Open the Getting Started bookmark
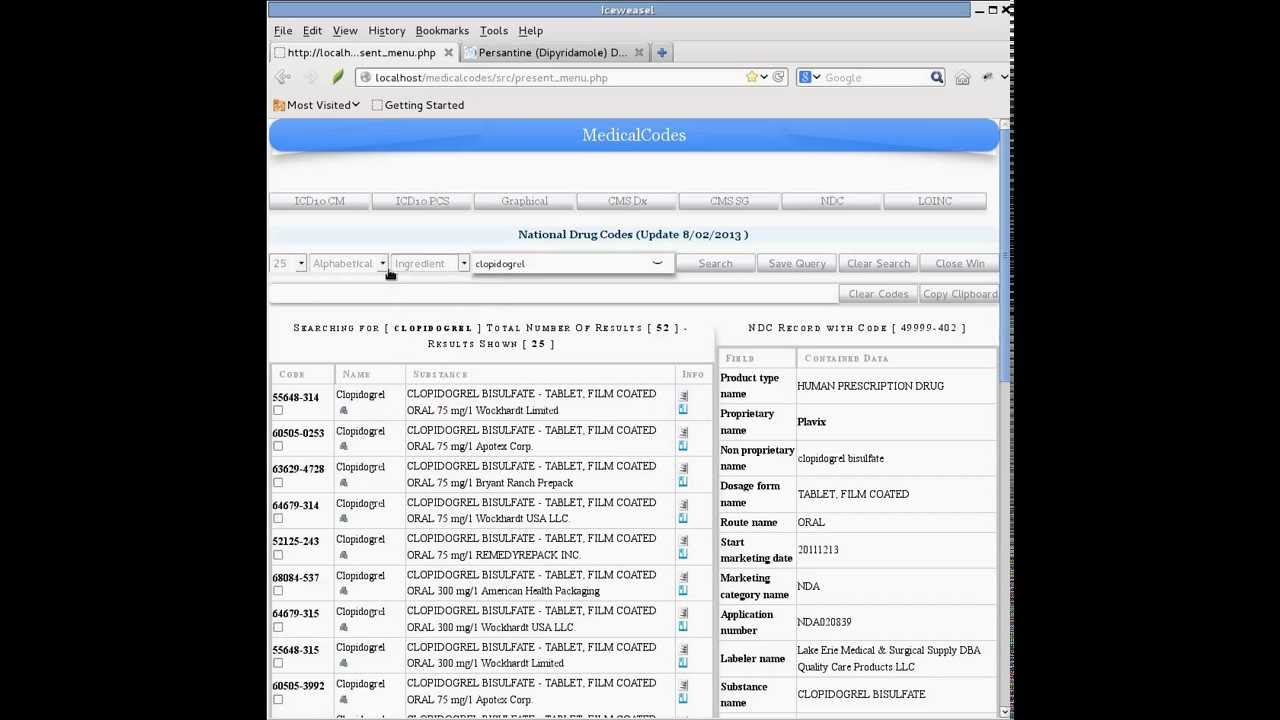This screenshot has width=1280, height=720. click(x=418, y=105)
